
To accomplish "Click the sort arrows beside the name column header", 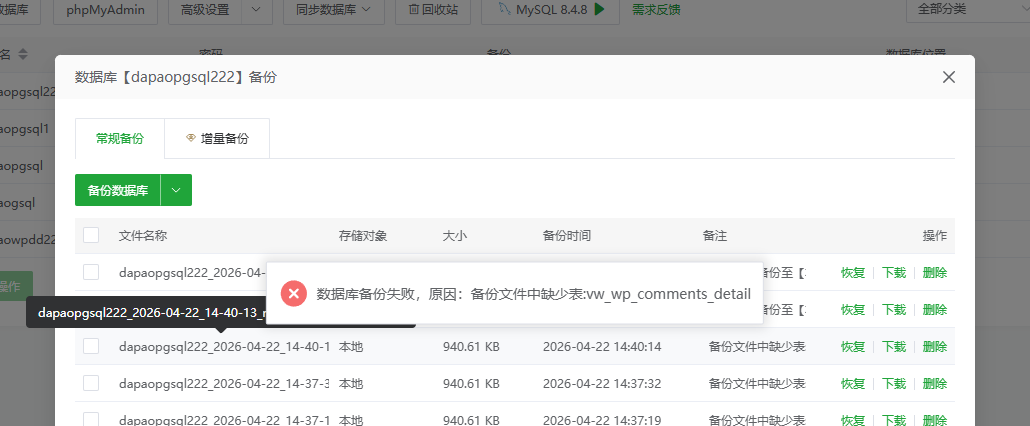I will 23,54.
